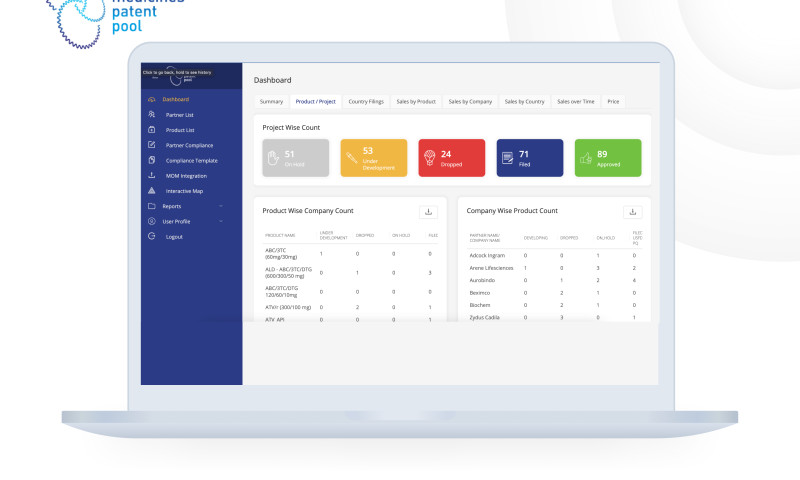Click the Dashboard gauge icon in sidebar
Screen dimensions: 800x480
(x=151, y=100)
